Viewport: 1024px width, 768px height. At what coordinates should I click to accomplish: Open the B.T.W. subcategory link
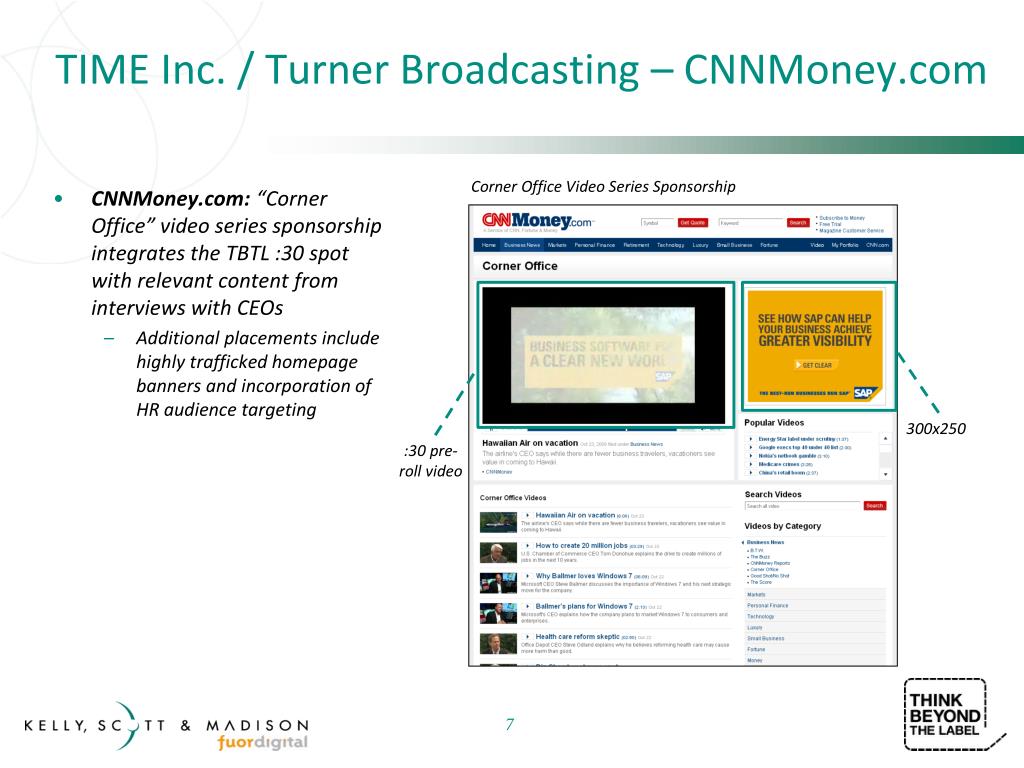tap(755, 551)
